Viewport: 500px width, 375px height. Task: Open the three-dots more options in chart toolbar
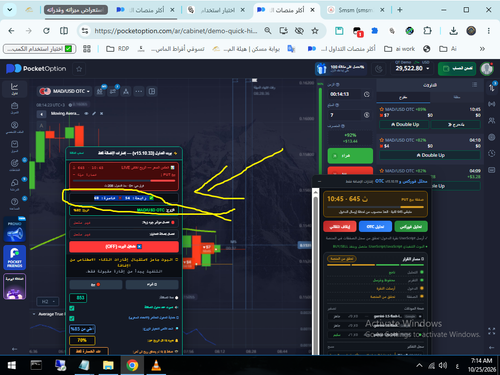click(x=139, y=91)
